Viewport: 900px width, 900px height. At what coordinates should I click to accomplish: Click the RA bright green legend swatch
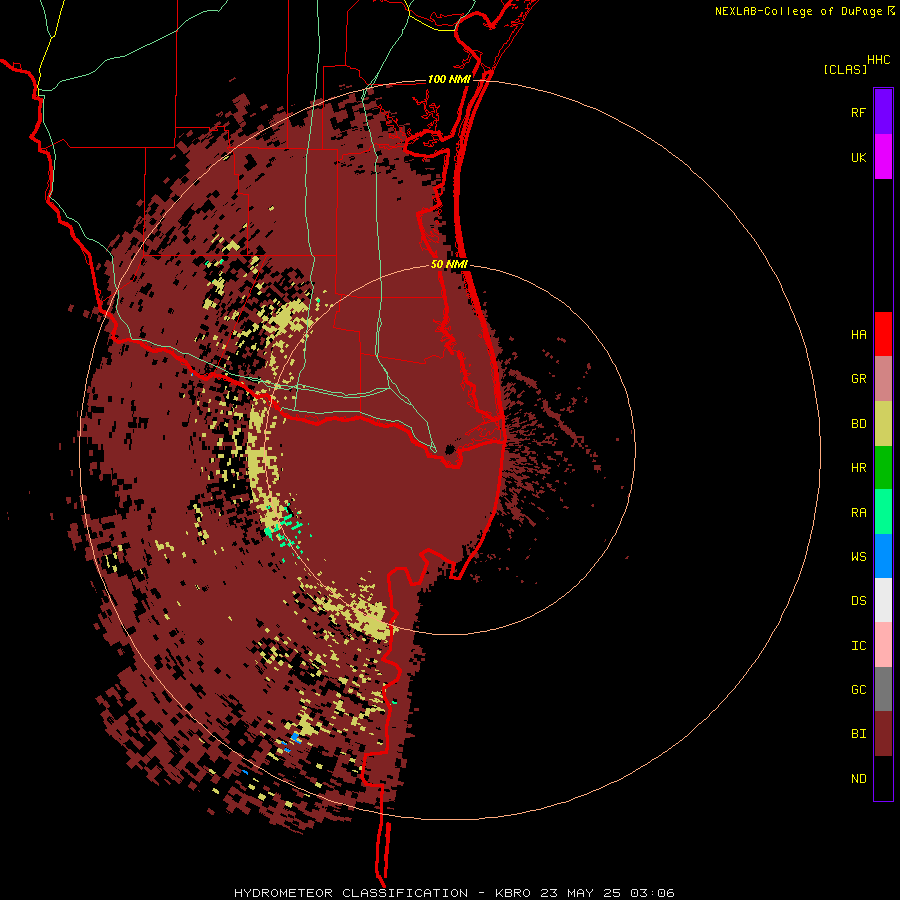coord(883,512)
